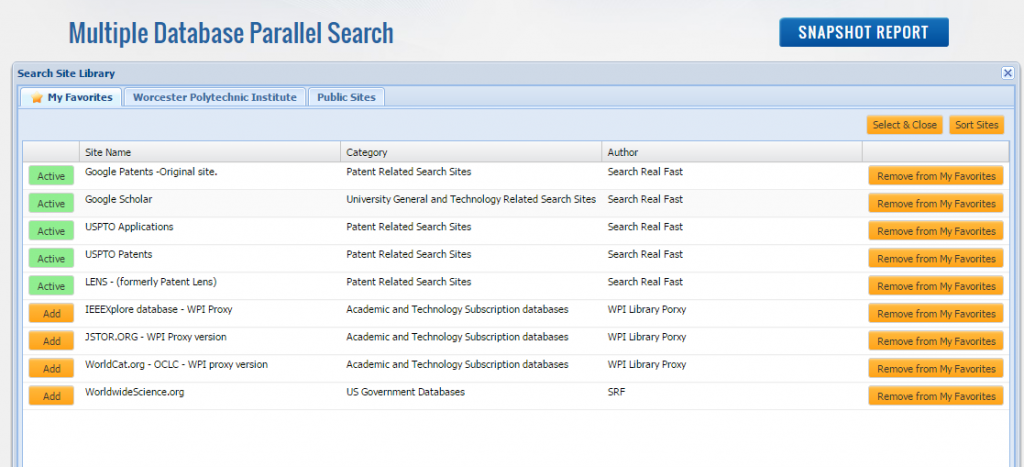
Task: Close the Search Site Library dialog
Action: coord(1008,73)
